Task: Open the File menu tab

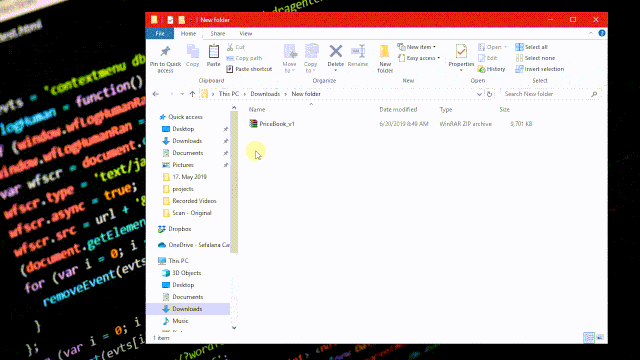Action: click(x=160, y=33)
